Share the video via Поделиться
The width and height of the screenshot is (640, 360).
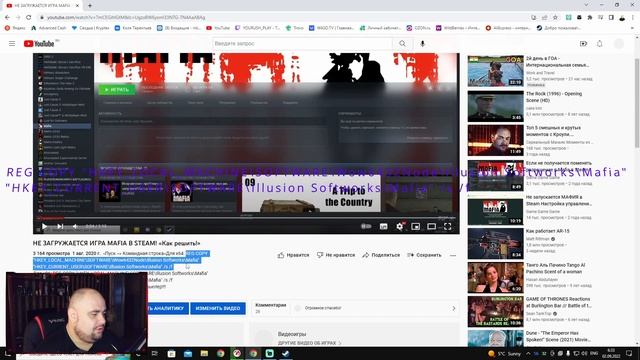[381, 255]
